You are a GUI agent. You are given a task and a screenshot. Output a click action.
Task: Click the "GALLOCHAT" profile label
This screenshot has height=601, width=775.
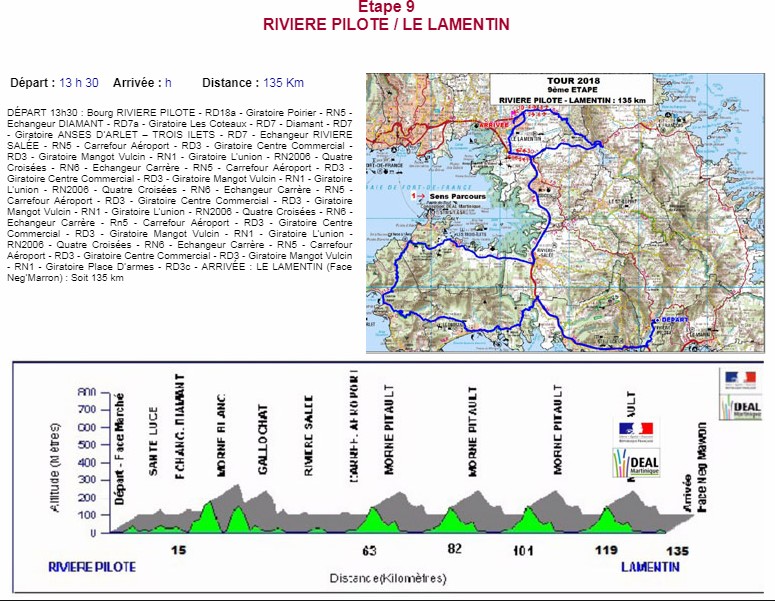[262, 440]
